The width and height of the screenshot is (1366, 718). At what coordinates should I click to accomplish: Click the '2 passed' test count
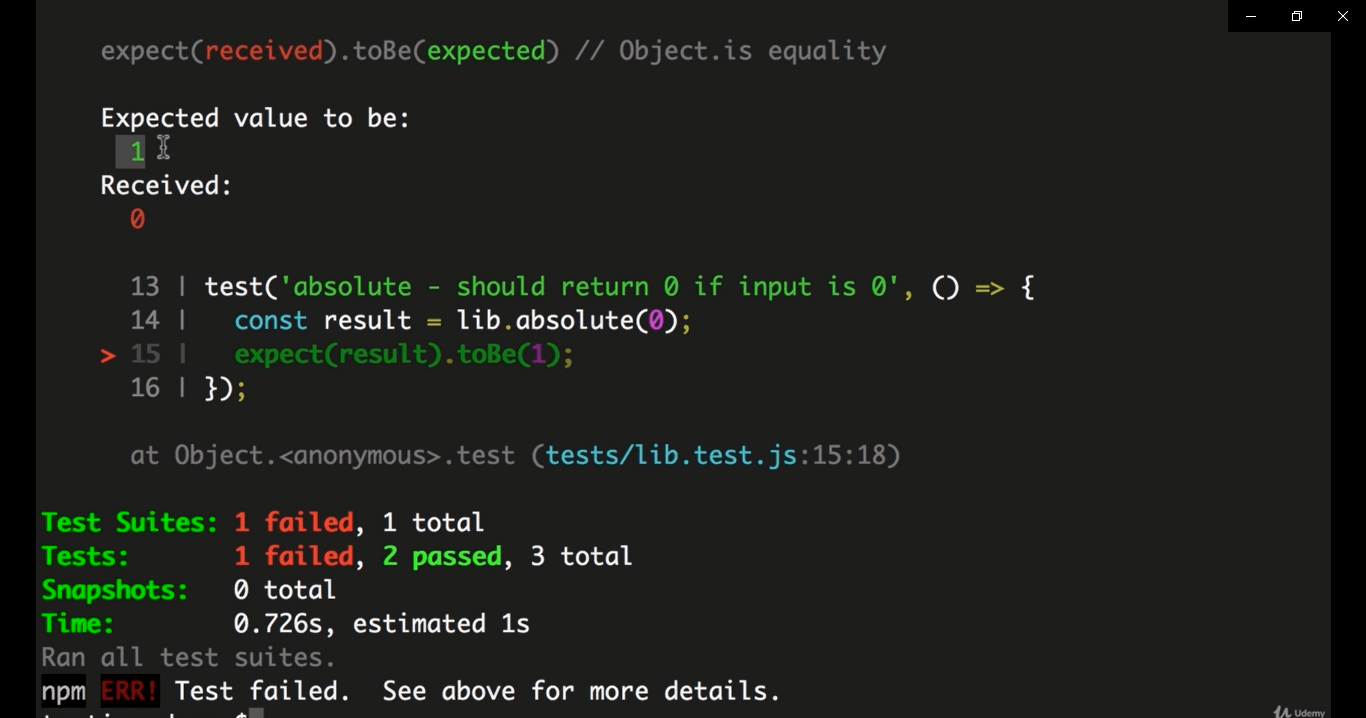click(442, 556)
